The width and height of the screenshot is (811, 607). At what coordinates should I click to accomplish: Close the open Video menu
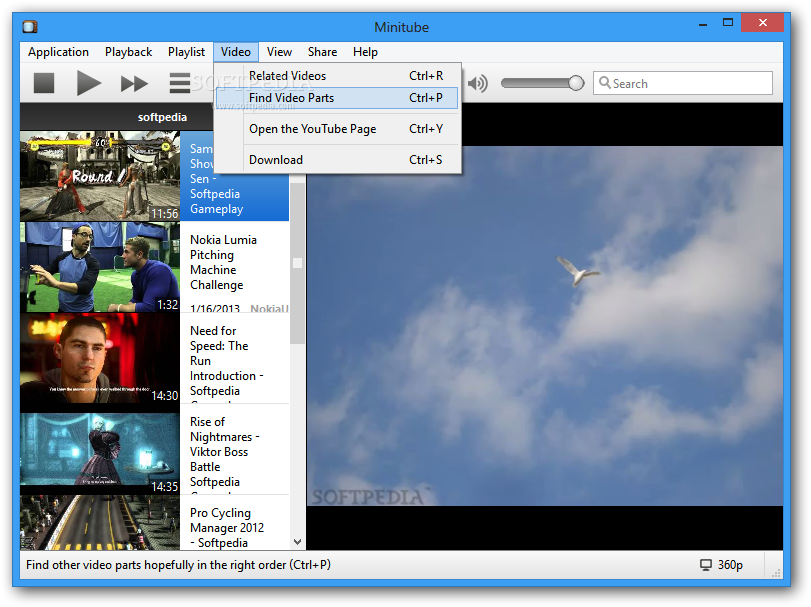pos(236,52)
